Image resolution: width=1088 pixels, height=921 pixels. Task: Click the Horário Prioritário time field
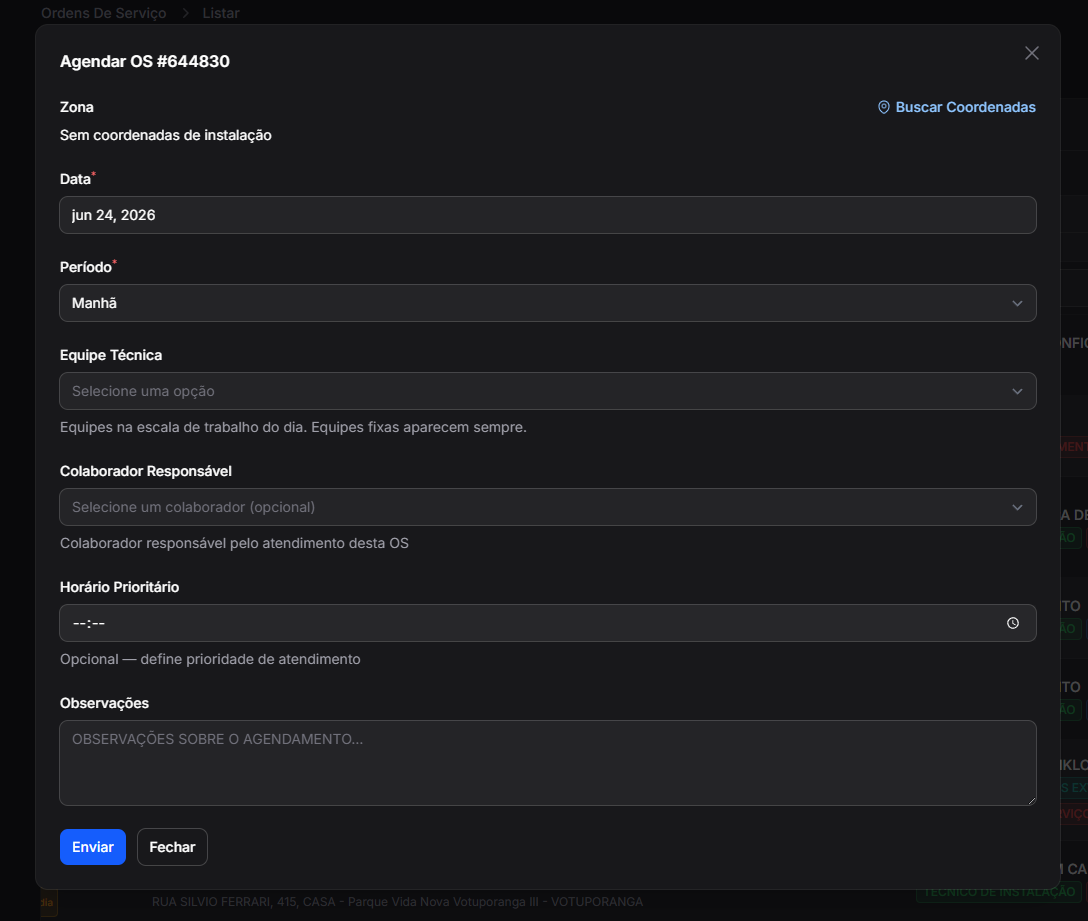tap(547, 623)
